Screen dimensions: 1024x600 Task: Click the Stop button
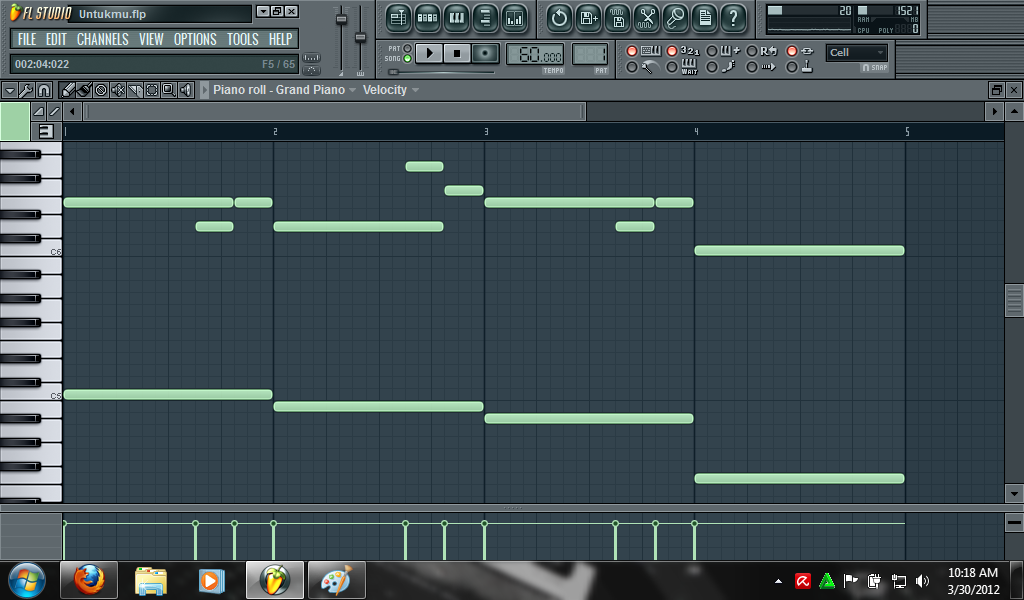456,54
